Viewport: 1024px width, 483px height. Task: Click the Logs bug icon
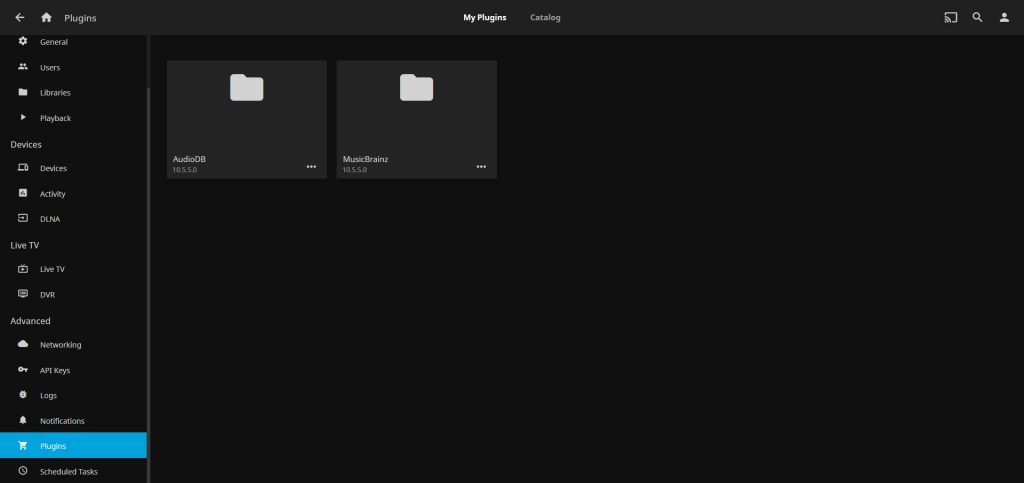pos(23,395)
